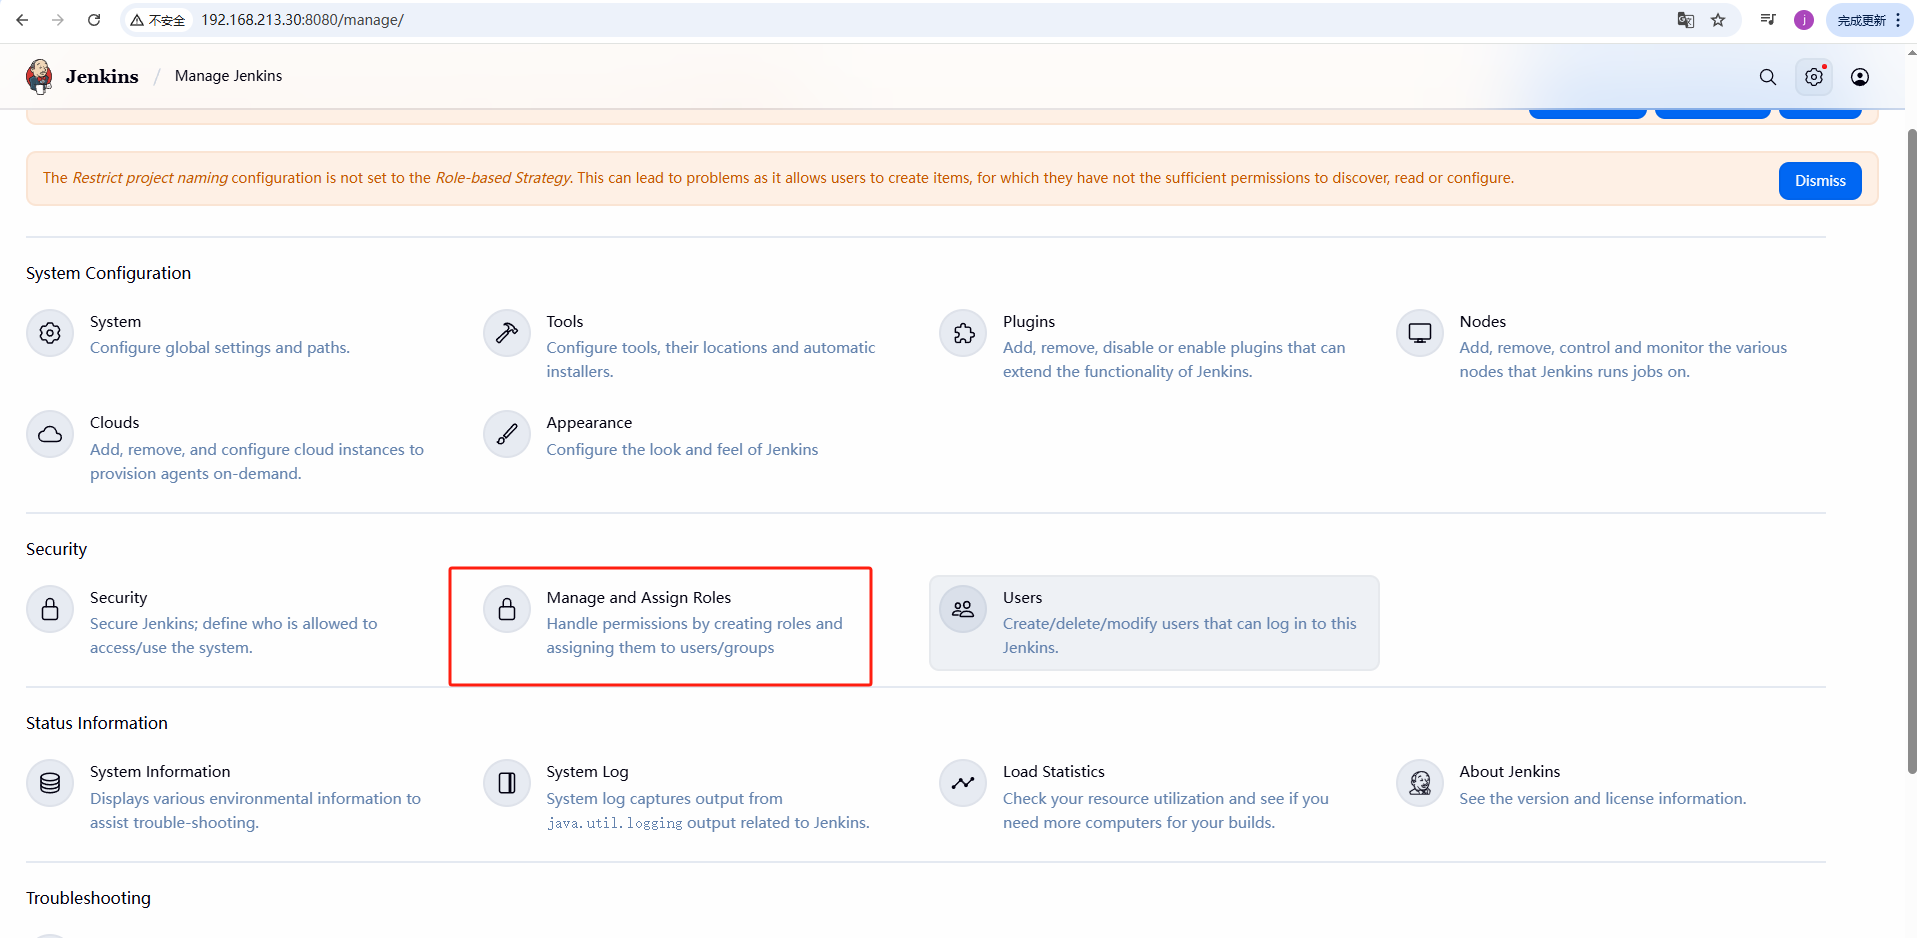Click the Load Statistics graph icon

pos(963,783)
